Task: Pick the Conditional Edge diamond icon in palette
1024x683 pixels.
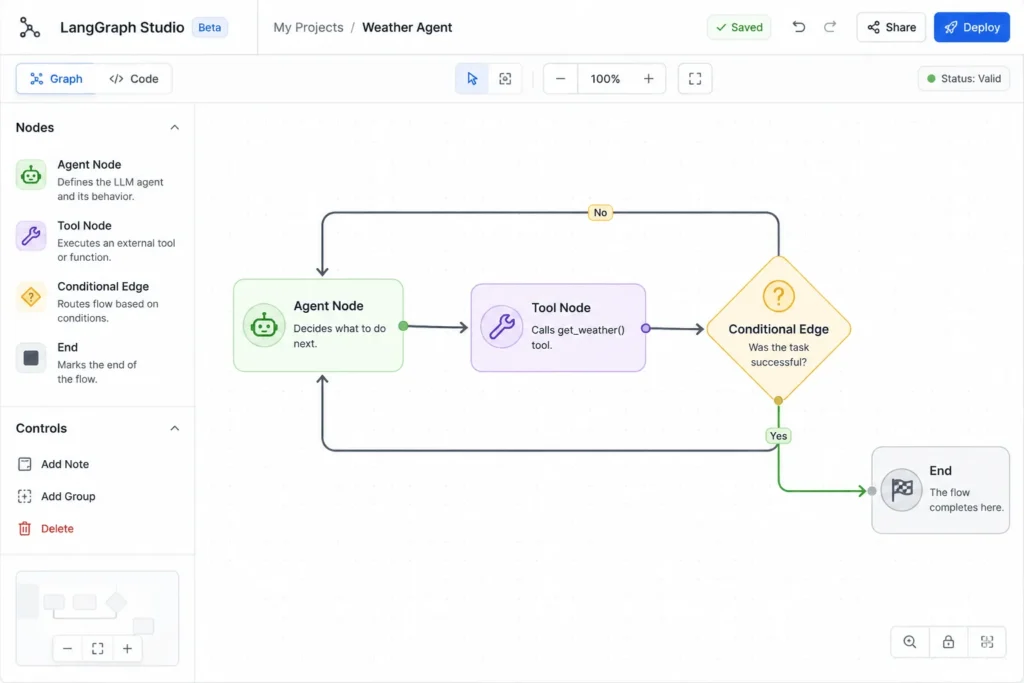Action: (31, 297)
